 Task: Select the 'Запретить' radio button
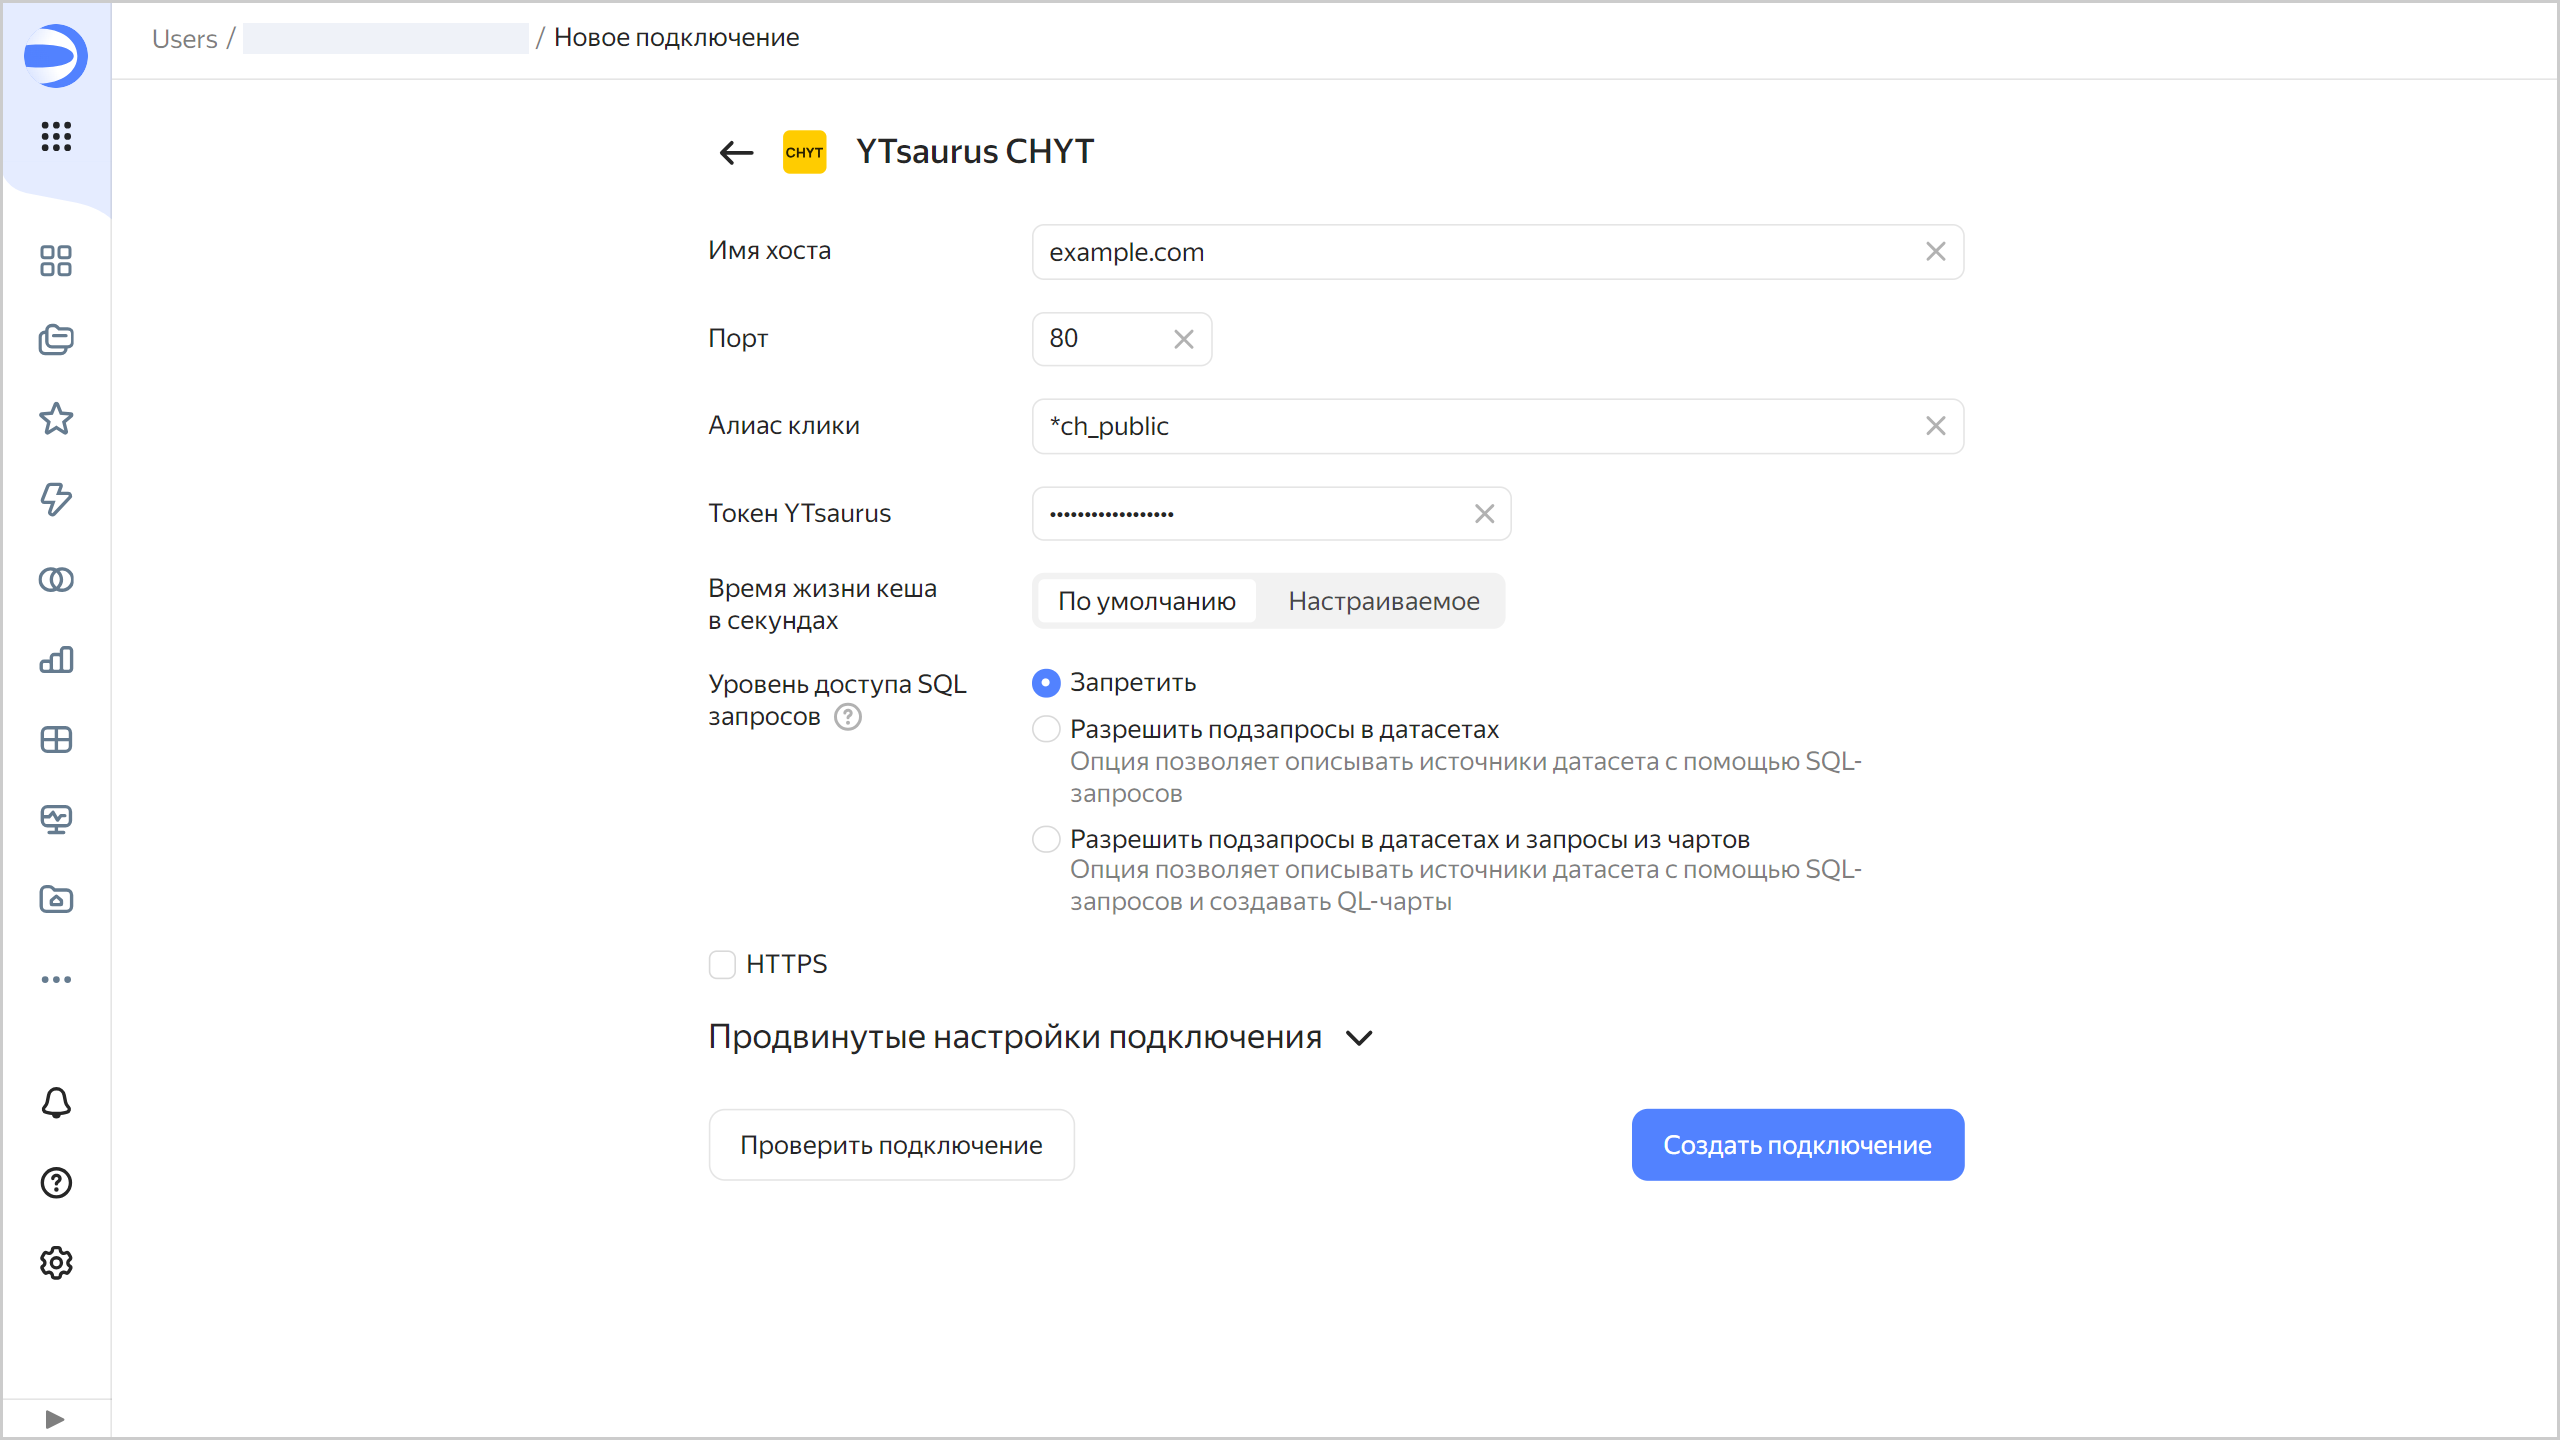tap(1046, 683)
